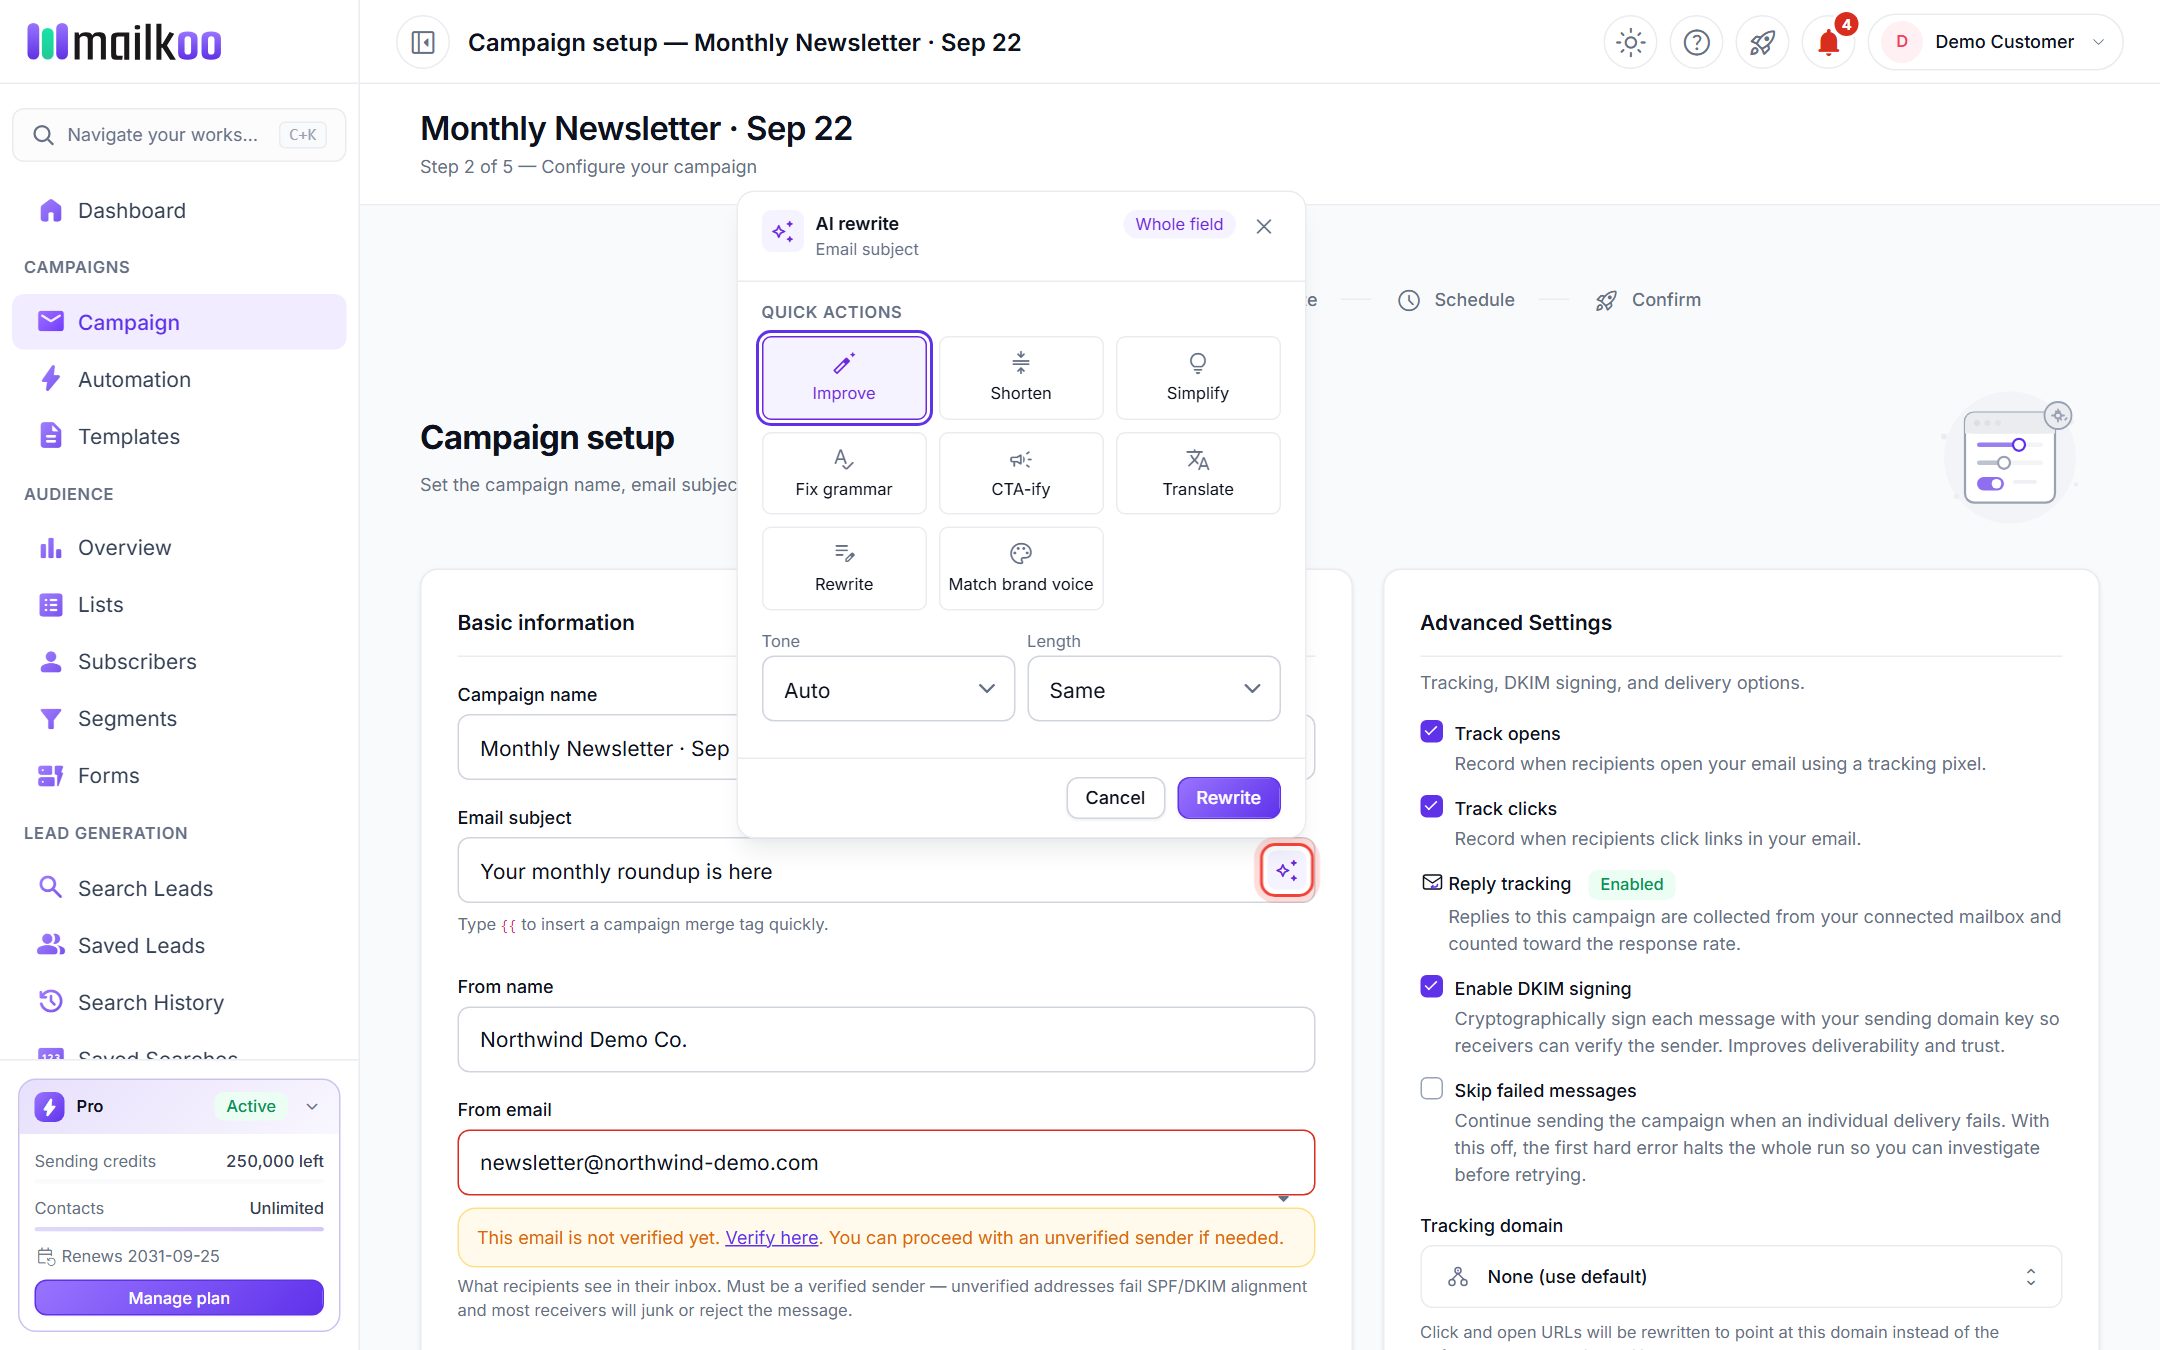
Task: Choose the Match brand voice action
Action: pyautogui.click(x=1020, y=568)
